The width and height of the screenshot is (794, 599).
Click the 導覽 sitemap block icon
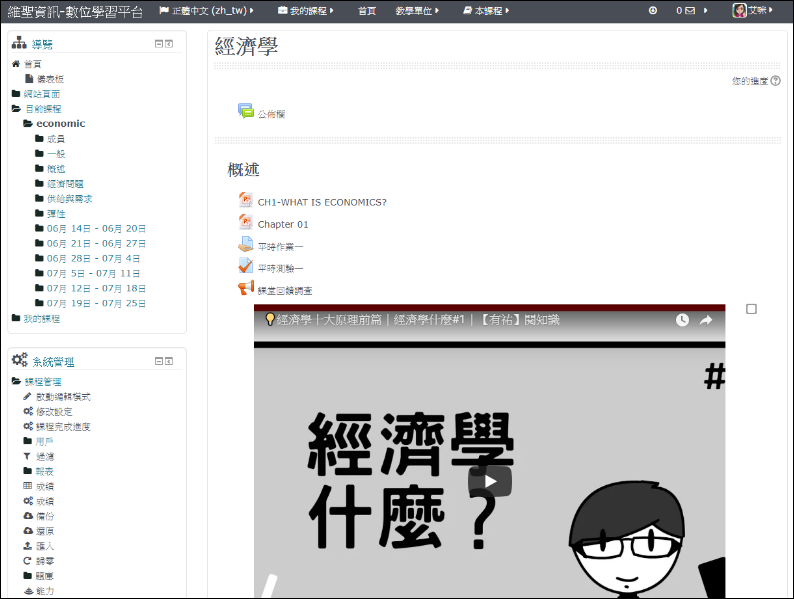(19, 43)
